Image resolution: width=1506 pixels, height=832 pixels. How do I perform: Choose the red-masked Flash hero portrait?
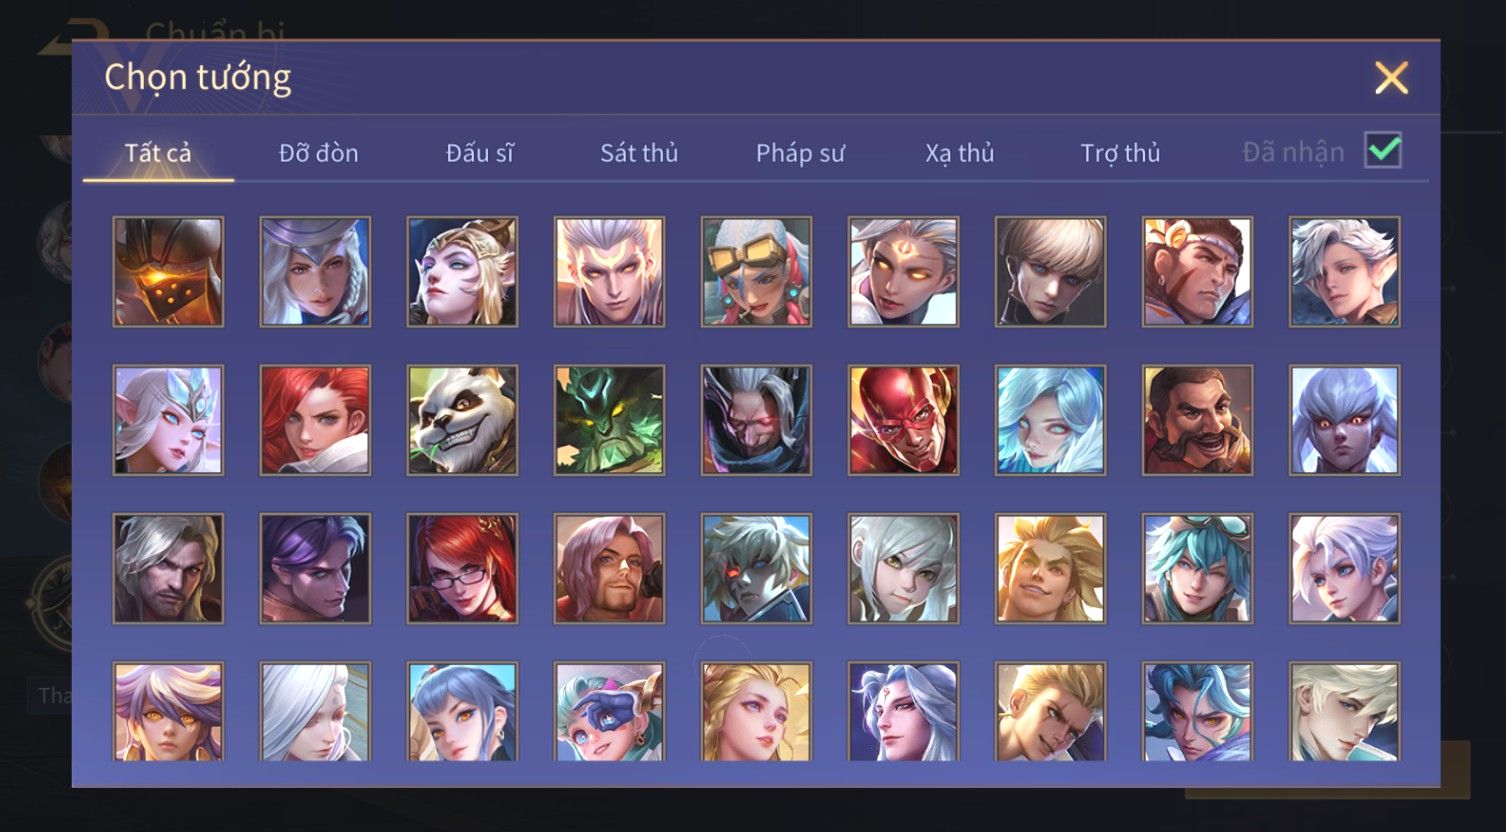coord(903,420)
